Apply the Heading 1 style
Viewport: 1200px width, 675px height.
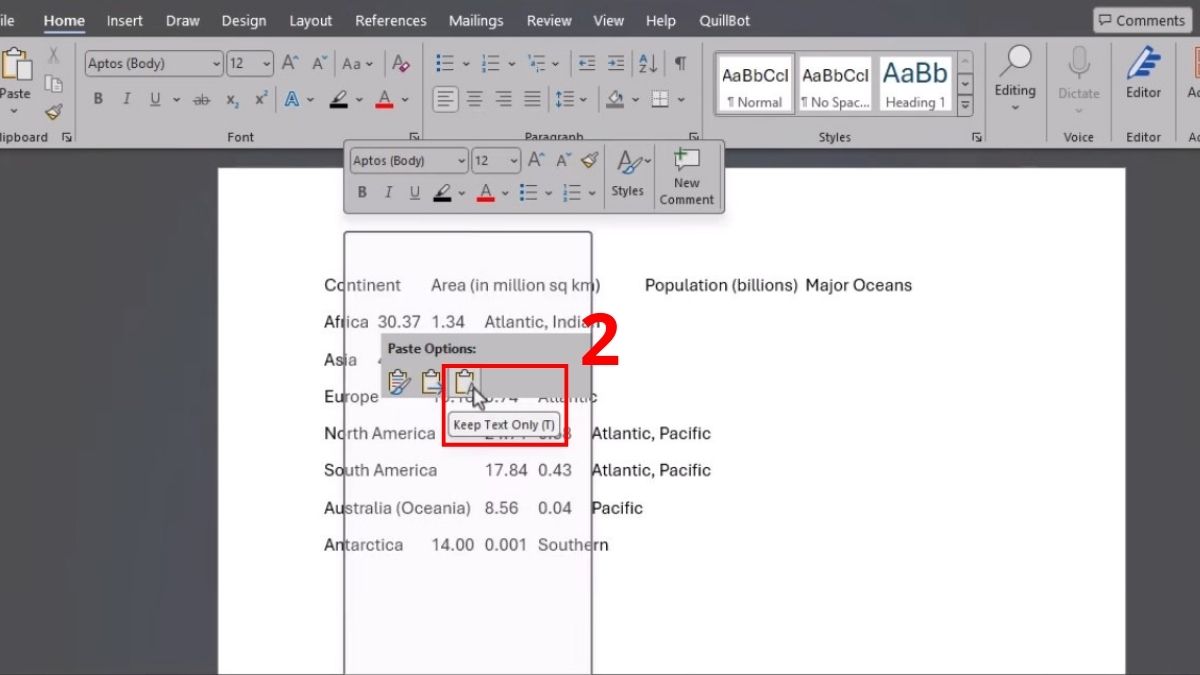[x=915, y=82]
